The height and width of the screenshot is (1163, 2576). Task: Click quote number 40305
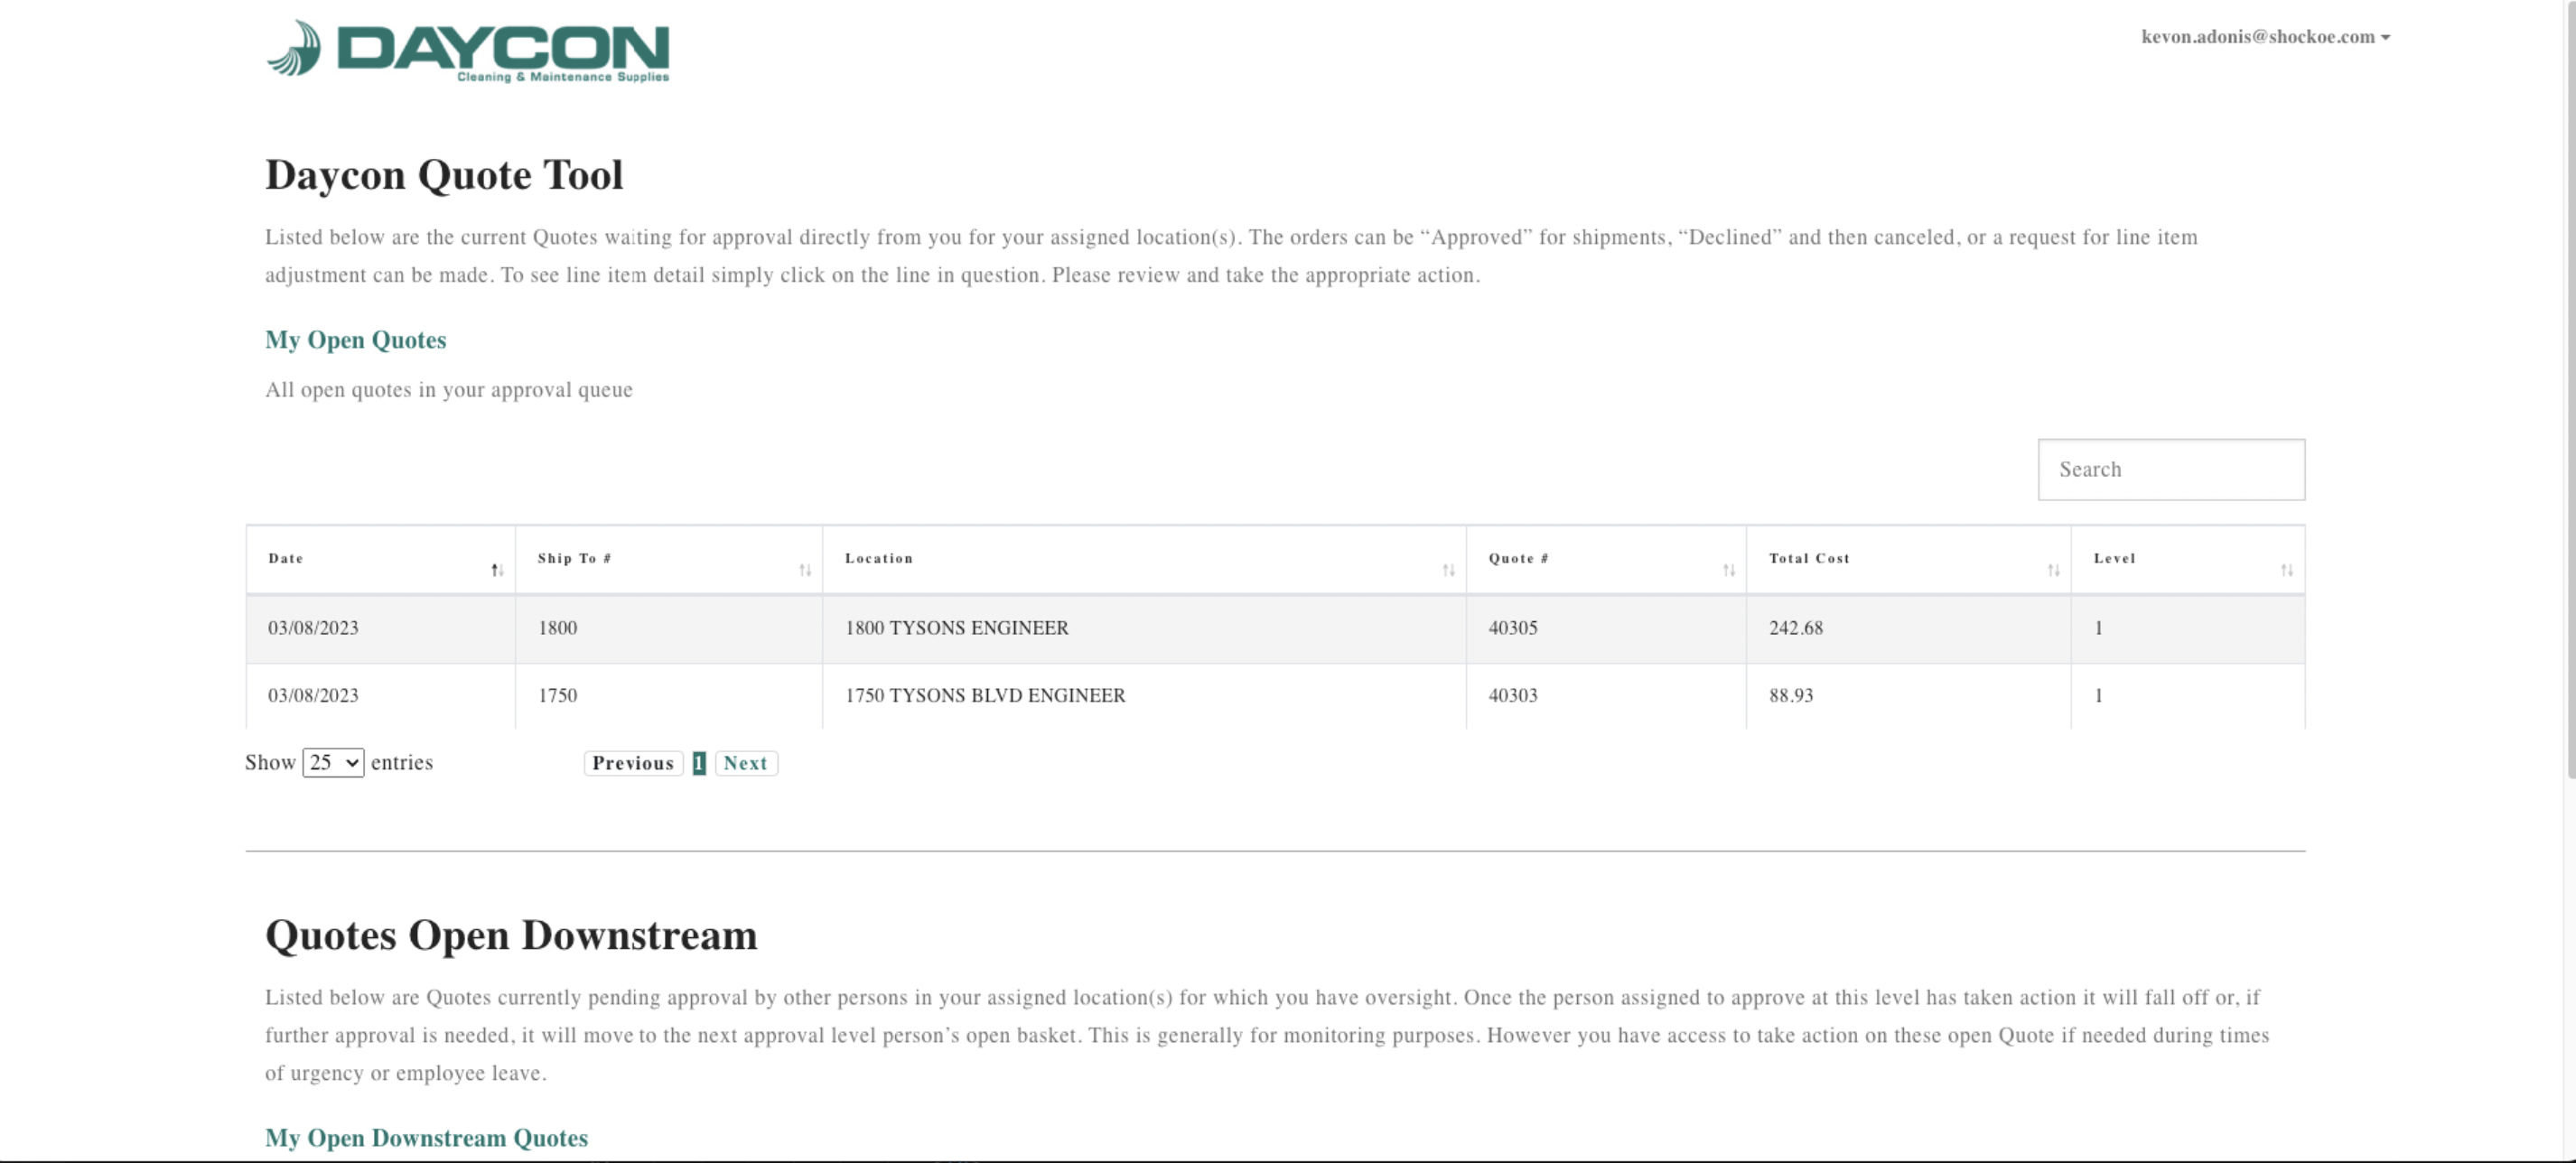point(1512,628)
